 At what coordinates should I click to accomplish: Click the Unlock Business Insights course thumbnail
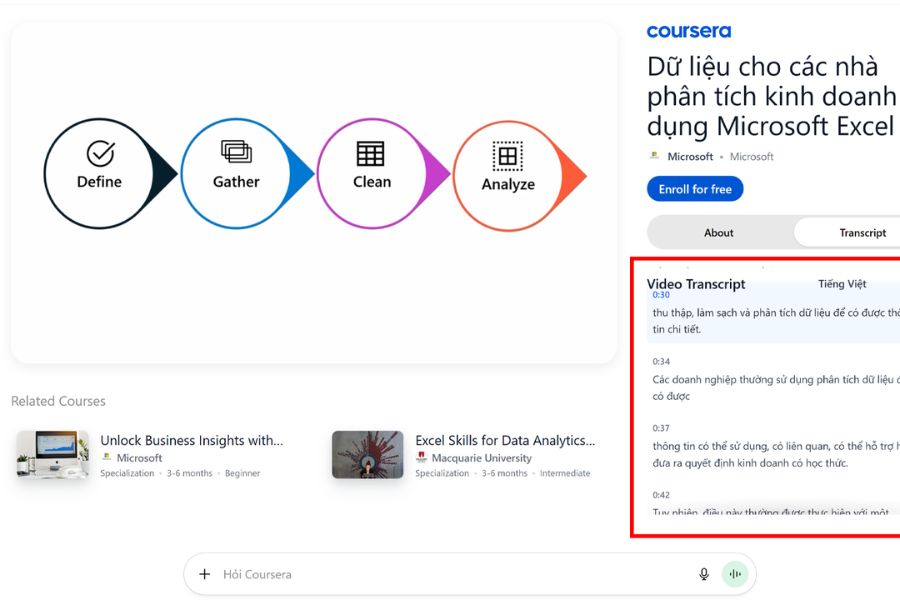(53, 454)
